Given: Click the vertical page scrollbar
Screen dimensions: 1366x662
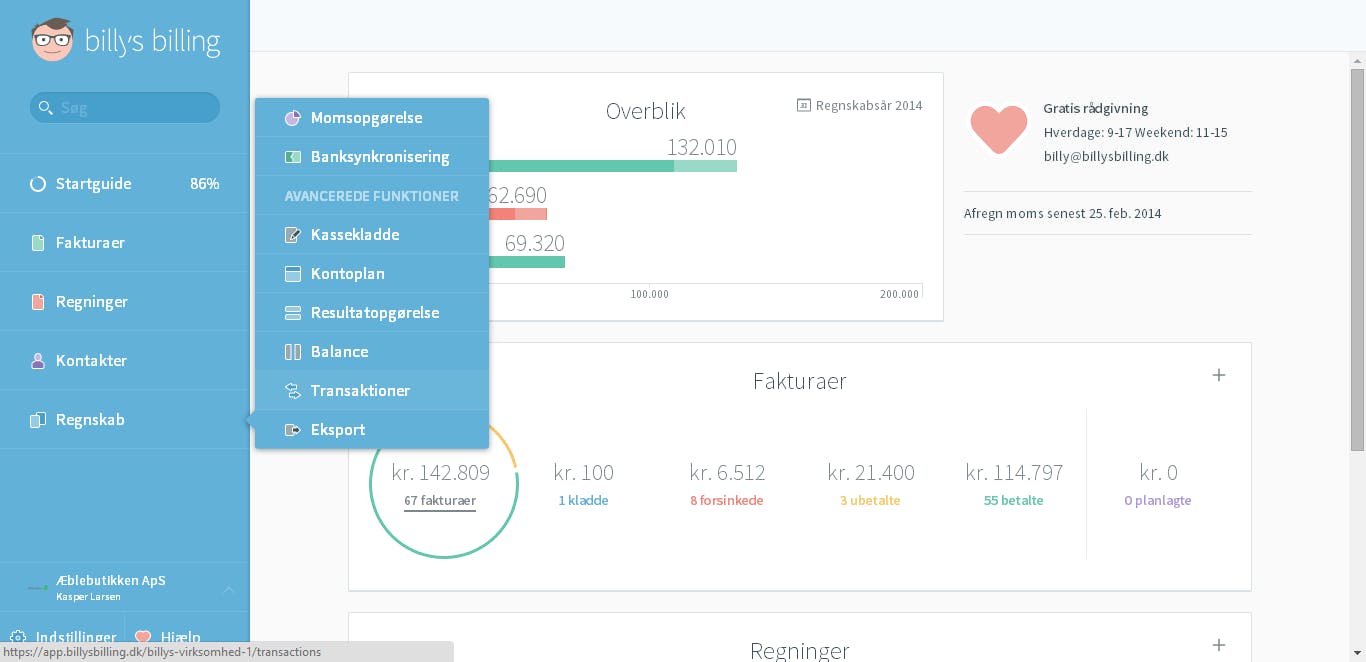Looking at the screenshot, I should [x=1357, y=259].
